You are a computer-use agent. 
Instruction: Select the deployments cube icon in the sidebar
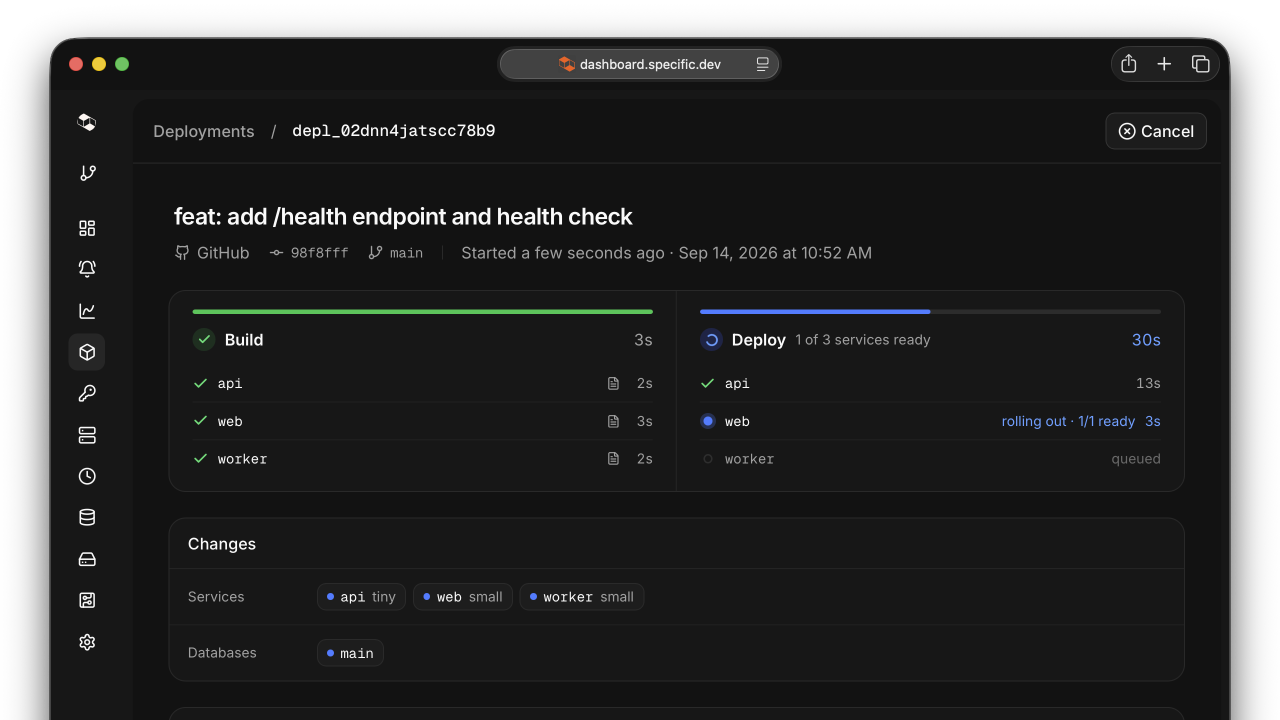pos(87,352)
